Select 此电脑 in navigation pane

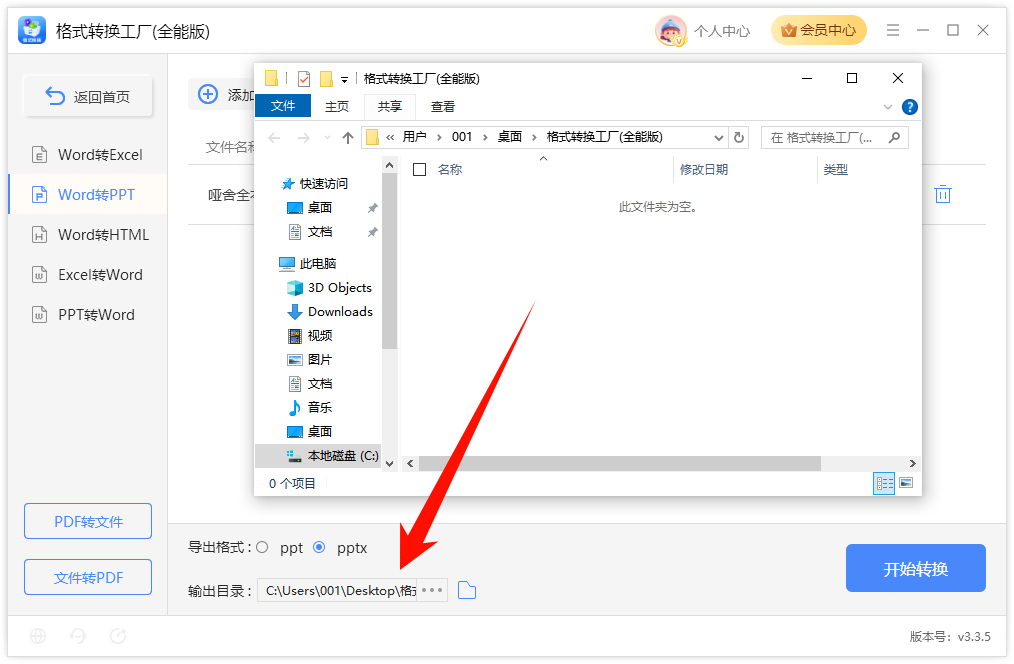tap(309, 263)
